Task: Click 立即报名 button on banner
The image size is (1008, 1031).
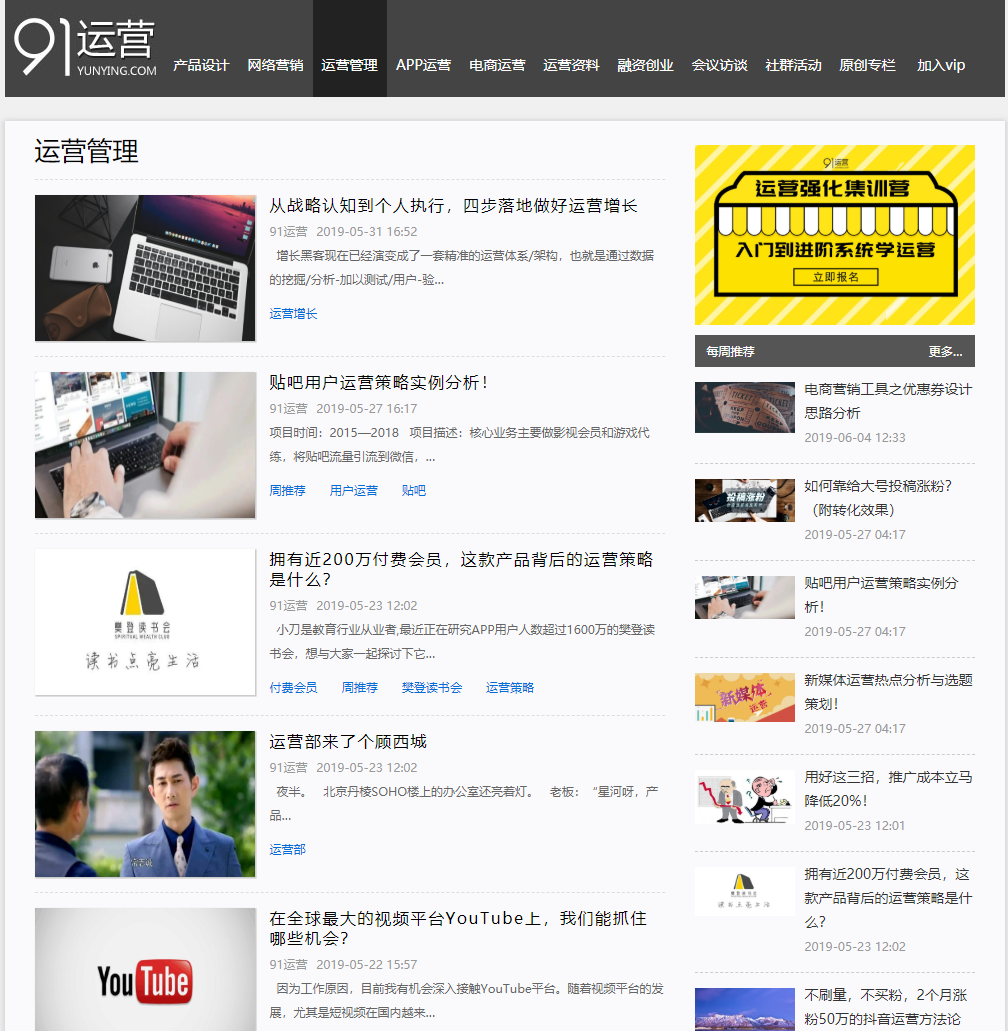Action: pos(835,277)
